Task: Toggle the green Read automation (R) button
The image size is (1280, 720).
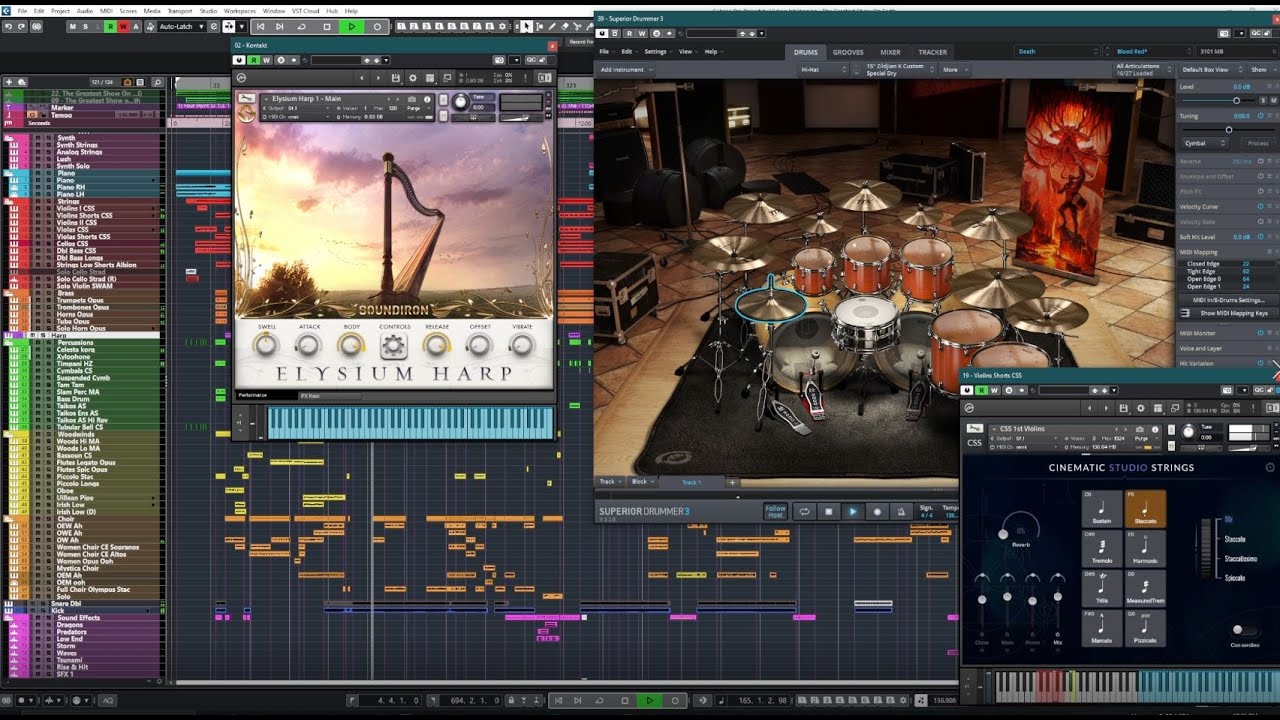Action: coord(110,27)
